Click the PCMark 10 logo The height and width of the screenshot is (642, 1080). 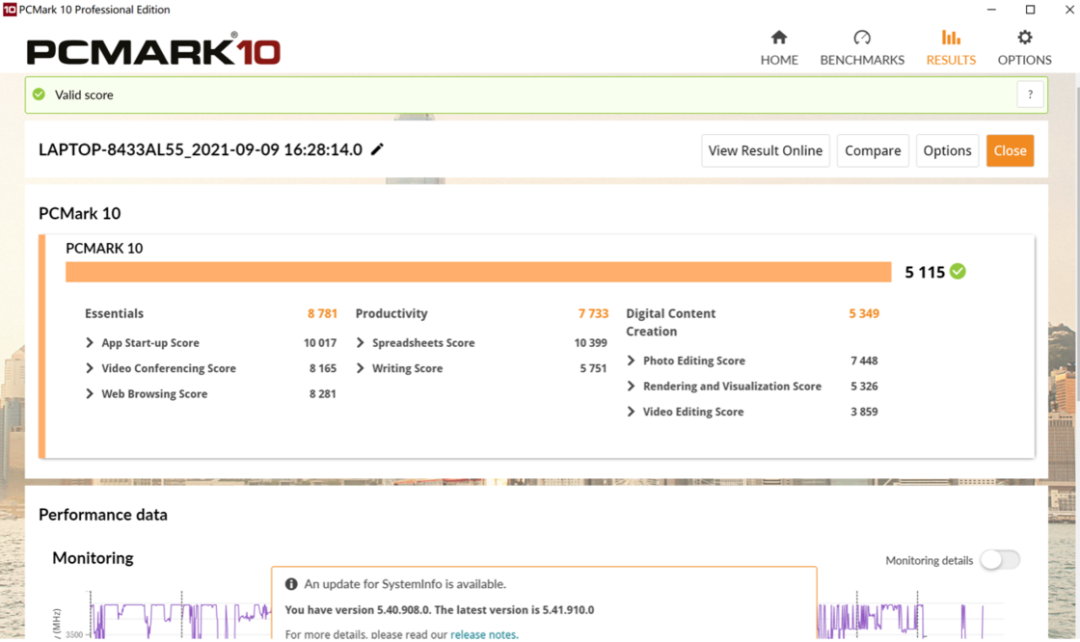153,50
